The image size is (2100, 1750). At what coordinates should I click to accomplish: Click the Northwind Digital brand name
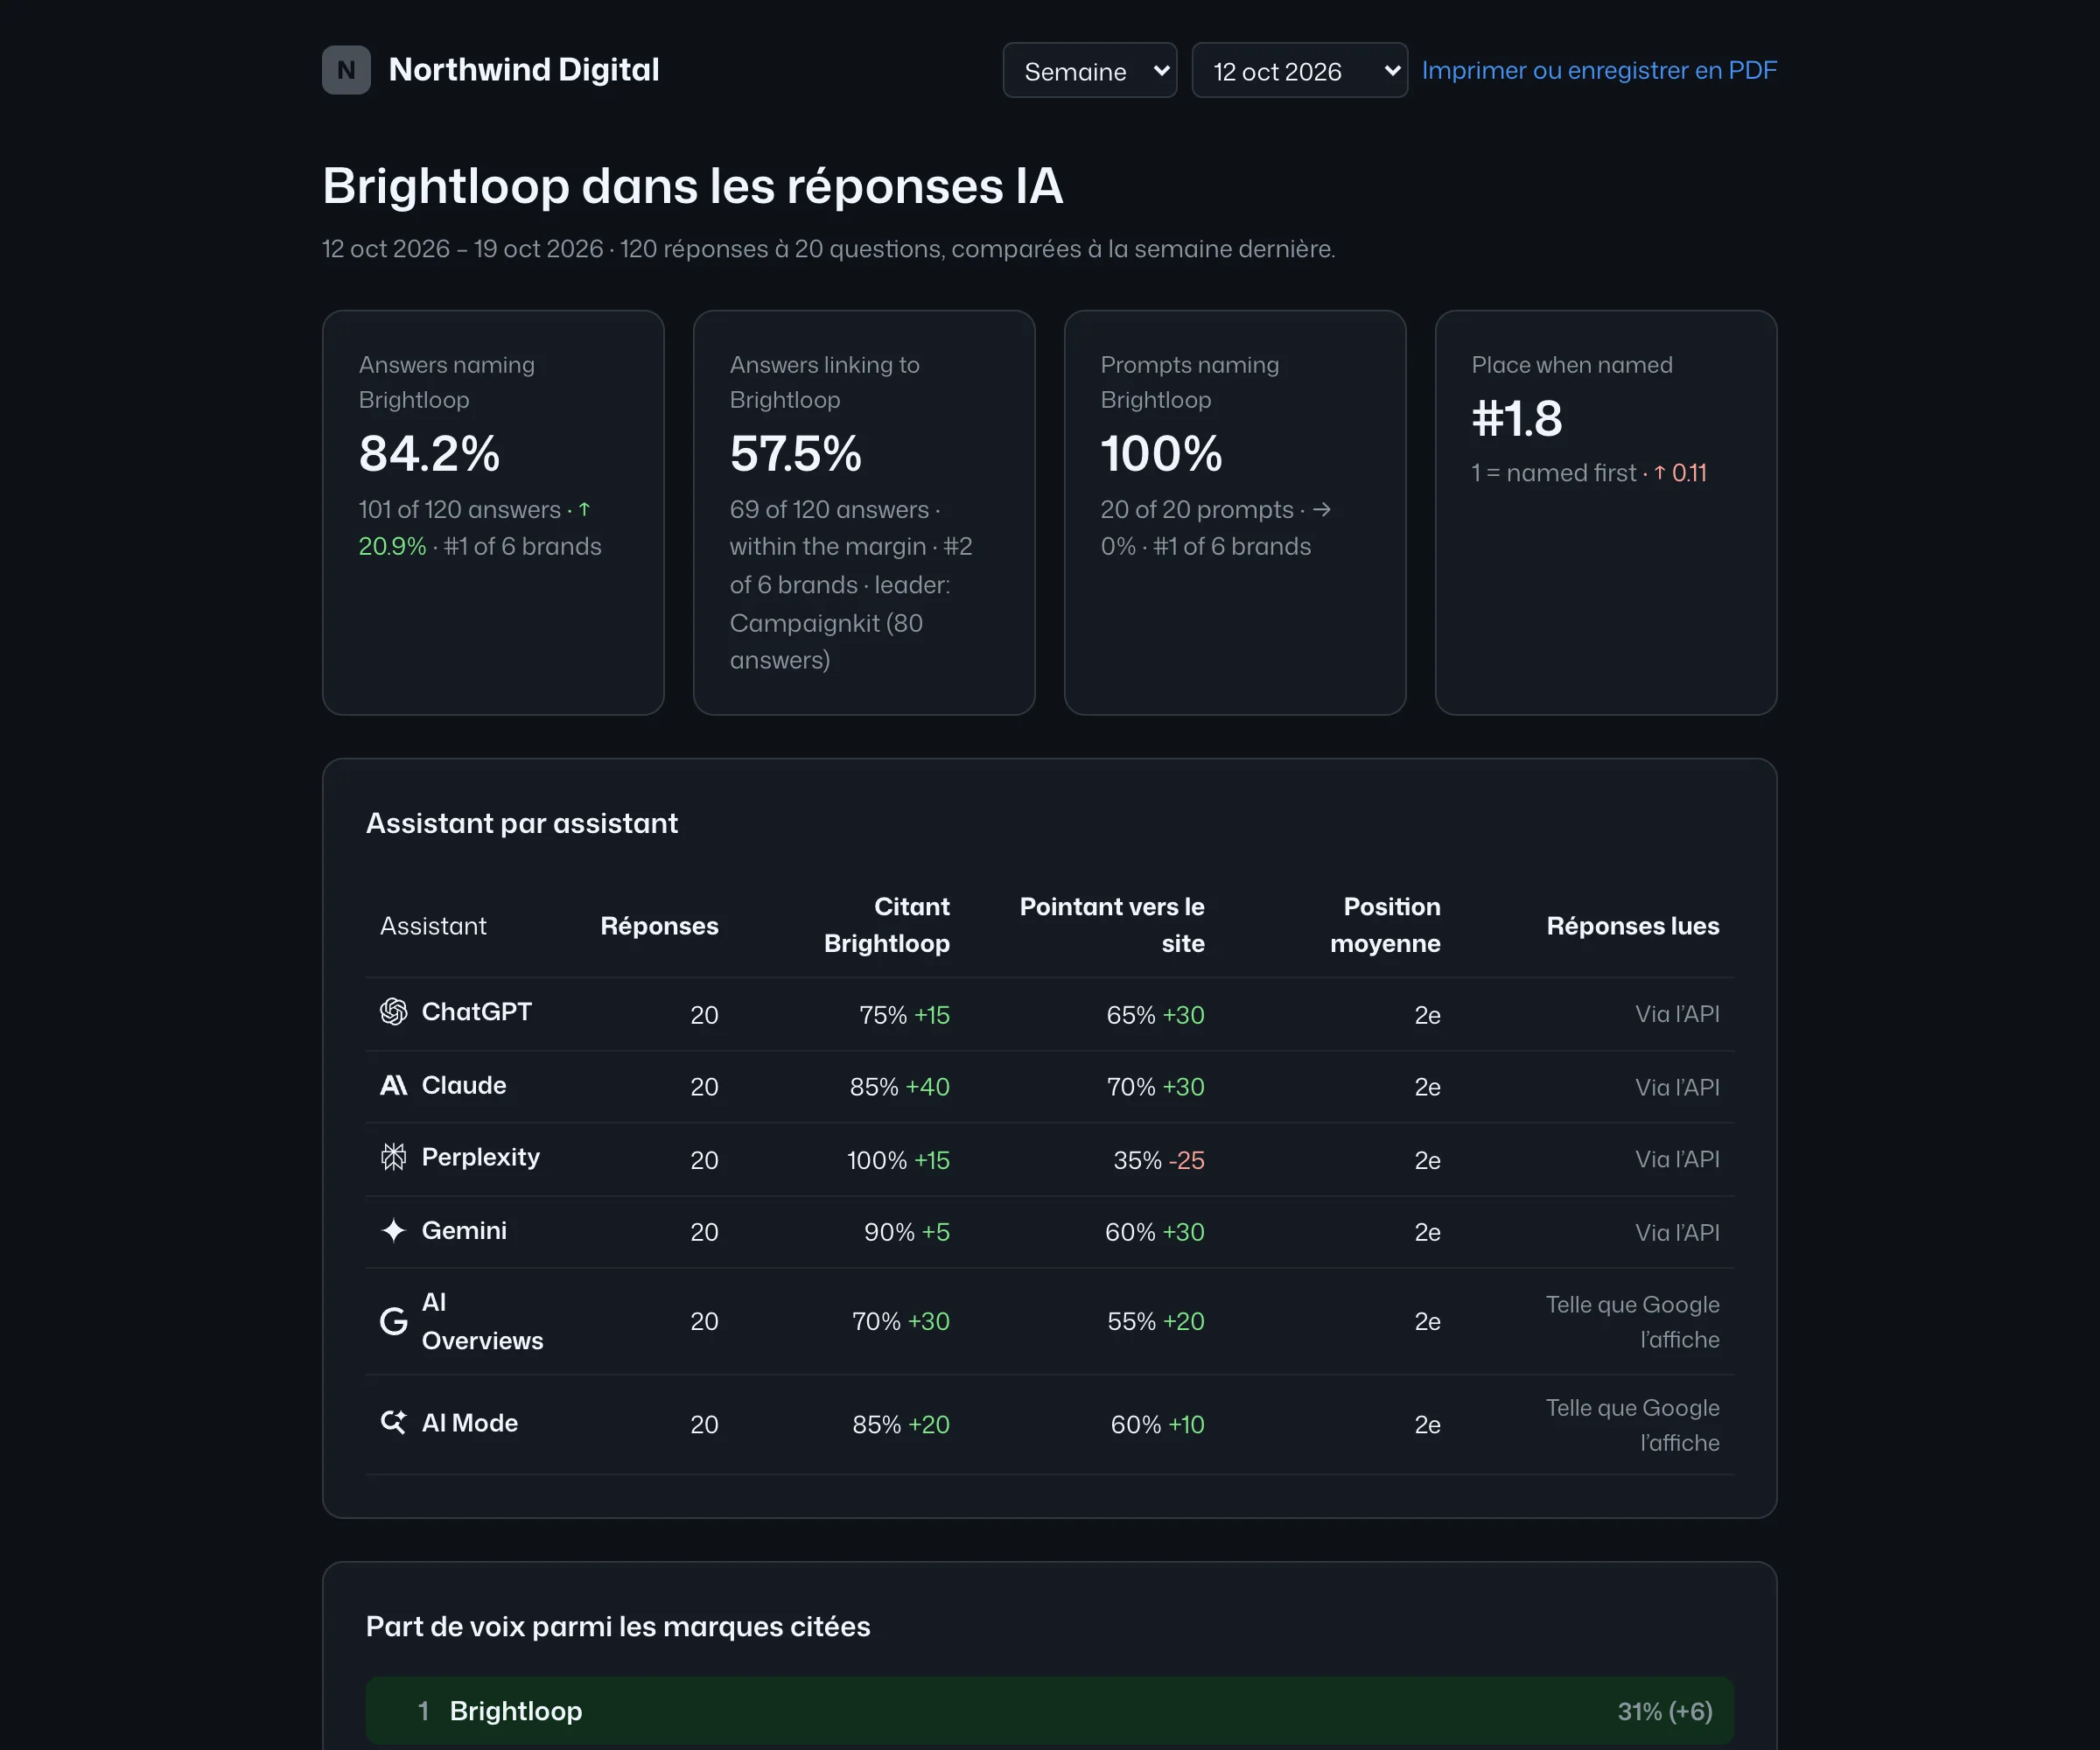(x=524, y=70)
